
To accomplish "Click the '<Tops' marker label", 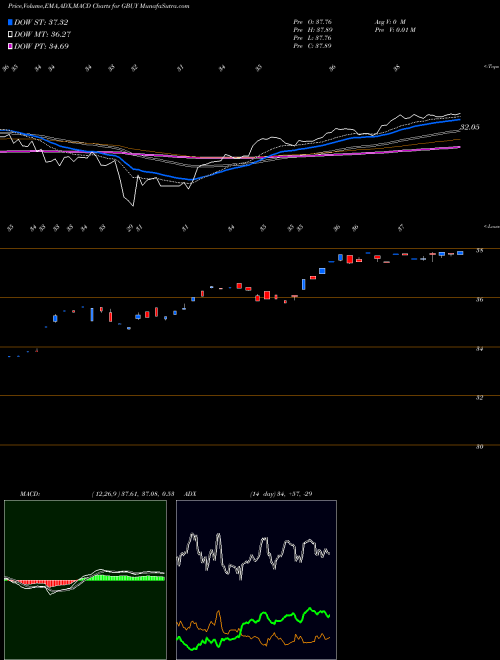I will (492, 67).
